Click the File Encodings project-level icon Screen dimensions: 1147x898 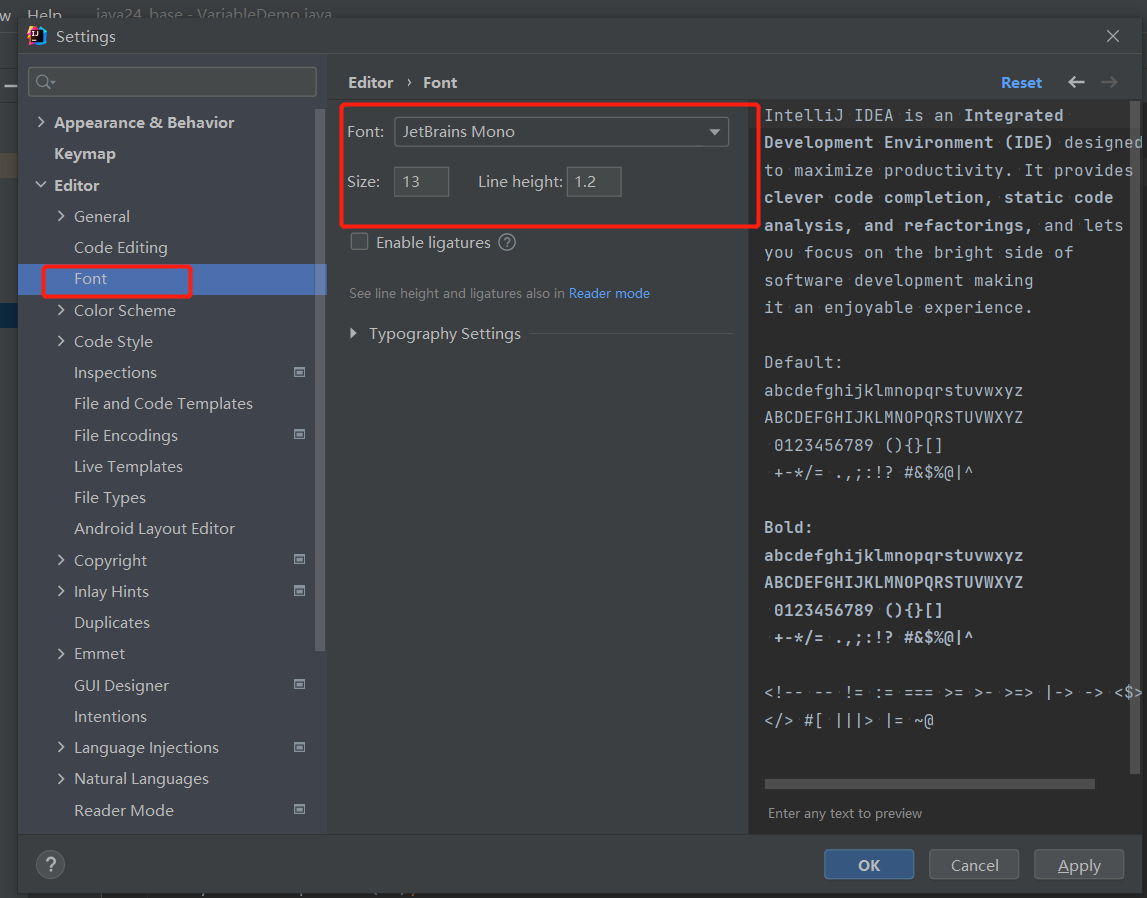click(x=299, y=435)
